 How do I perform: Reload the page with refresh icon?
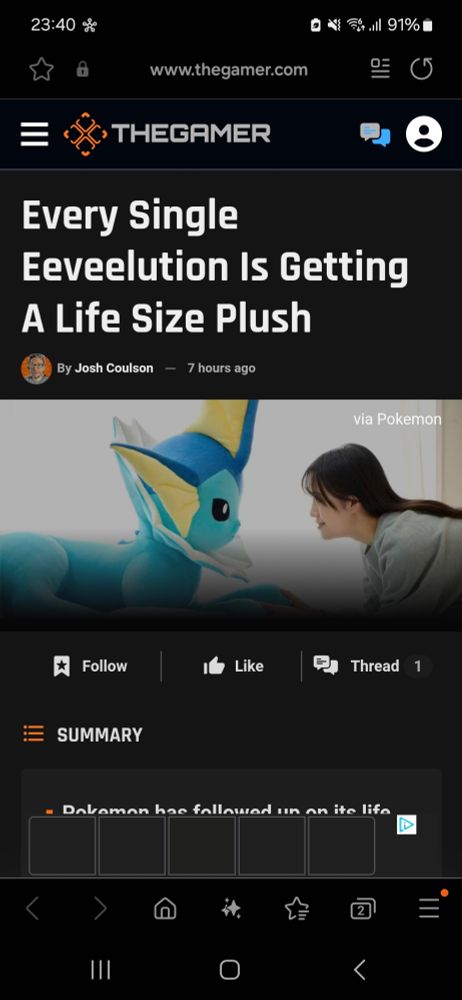coord(421,69)
